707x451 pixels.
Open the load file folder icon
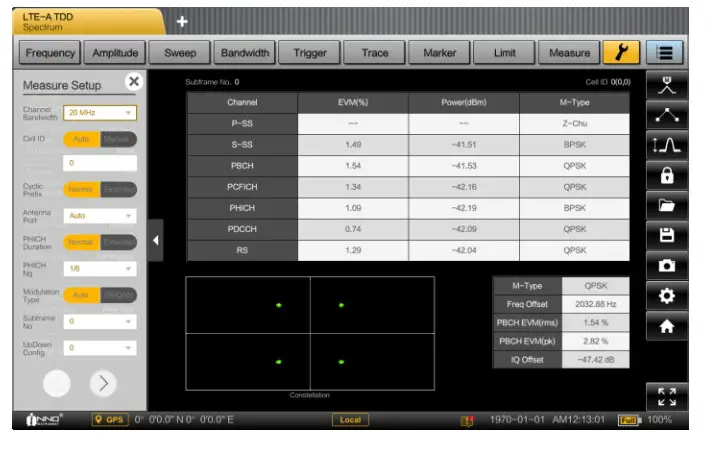pos(666,205)
